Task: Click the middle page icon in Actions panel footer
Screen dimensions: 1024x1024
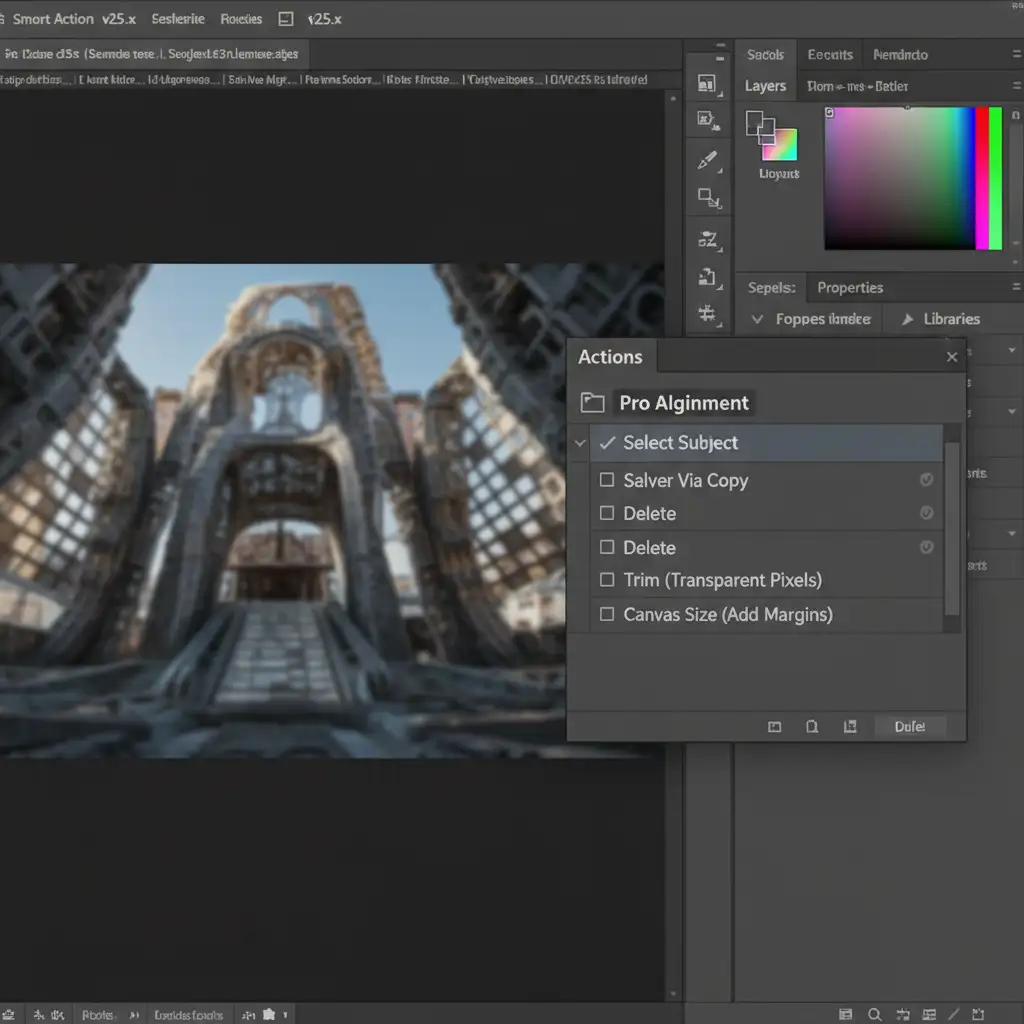Action: tap(812, 727)
